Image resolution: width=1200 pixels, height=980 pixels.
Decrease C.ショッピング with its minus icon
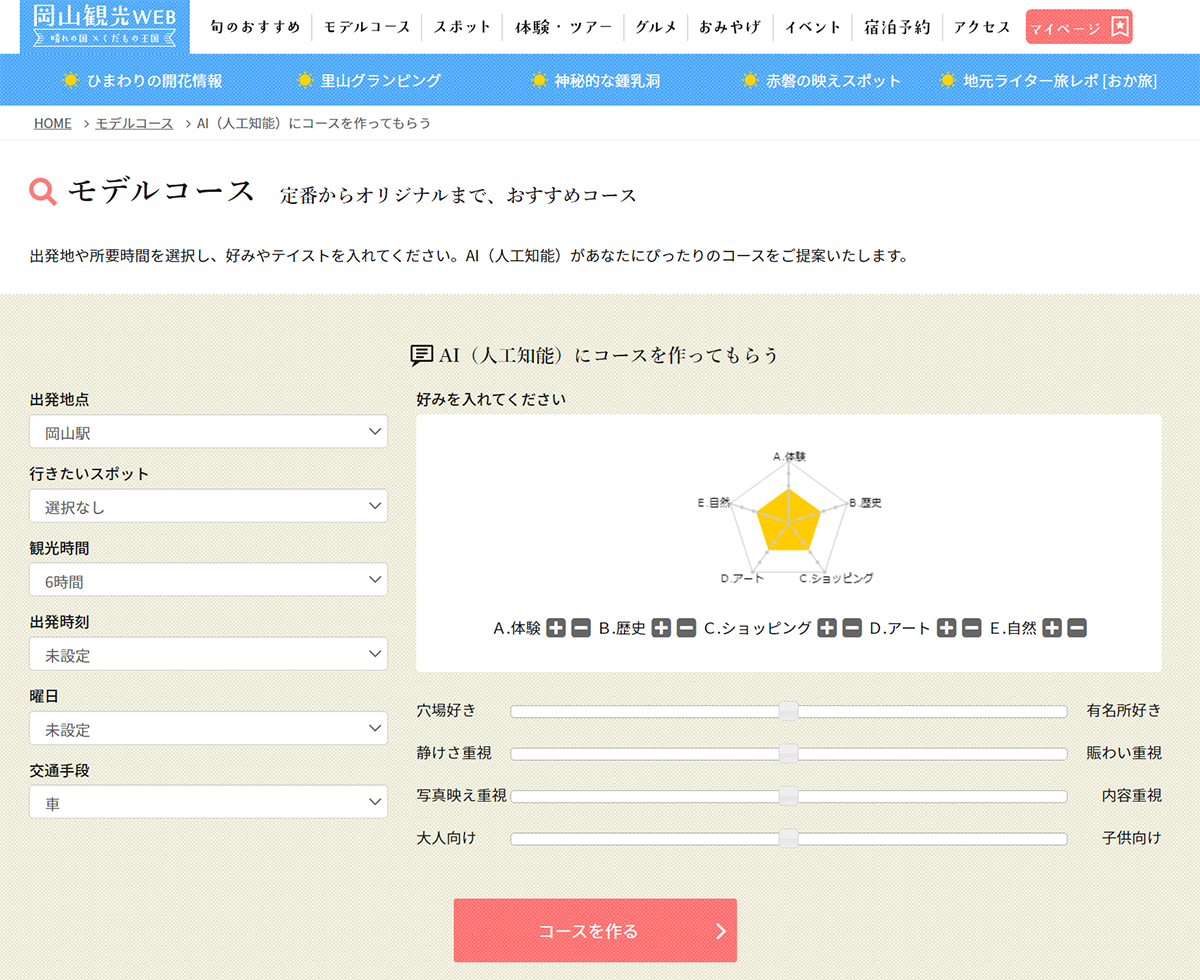852,628
